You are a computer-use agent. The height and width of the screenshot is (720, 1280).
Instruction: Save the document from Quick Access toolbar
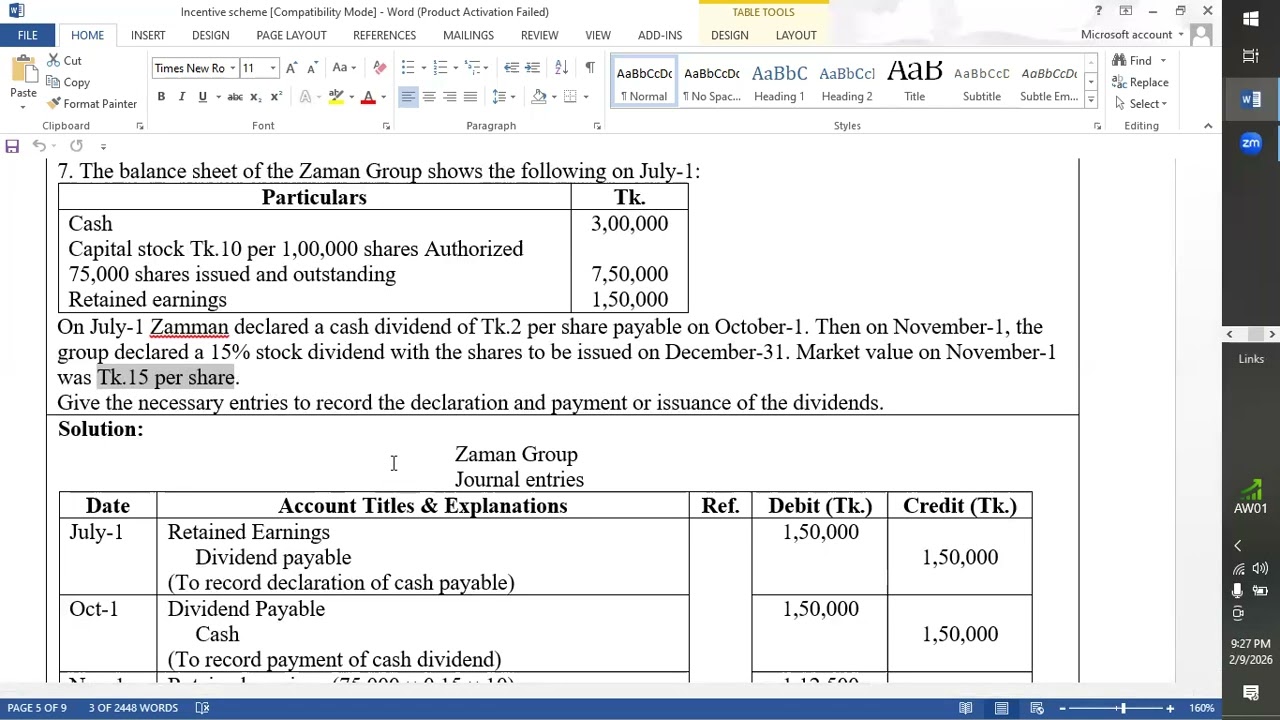[x=12, y=146]
